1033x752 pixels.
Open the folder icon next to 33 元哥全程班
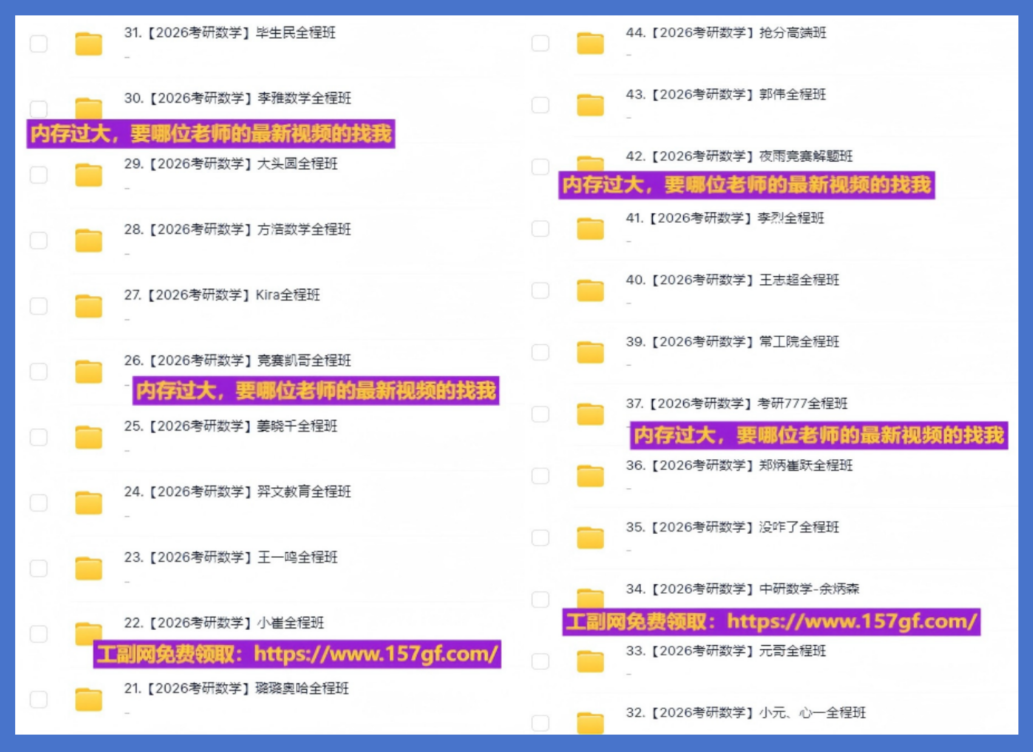point(590,661)
